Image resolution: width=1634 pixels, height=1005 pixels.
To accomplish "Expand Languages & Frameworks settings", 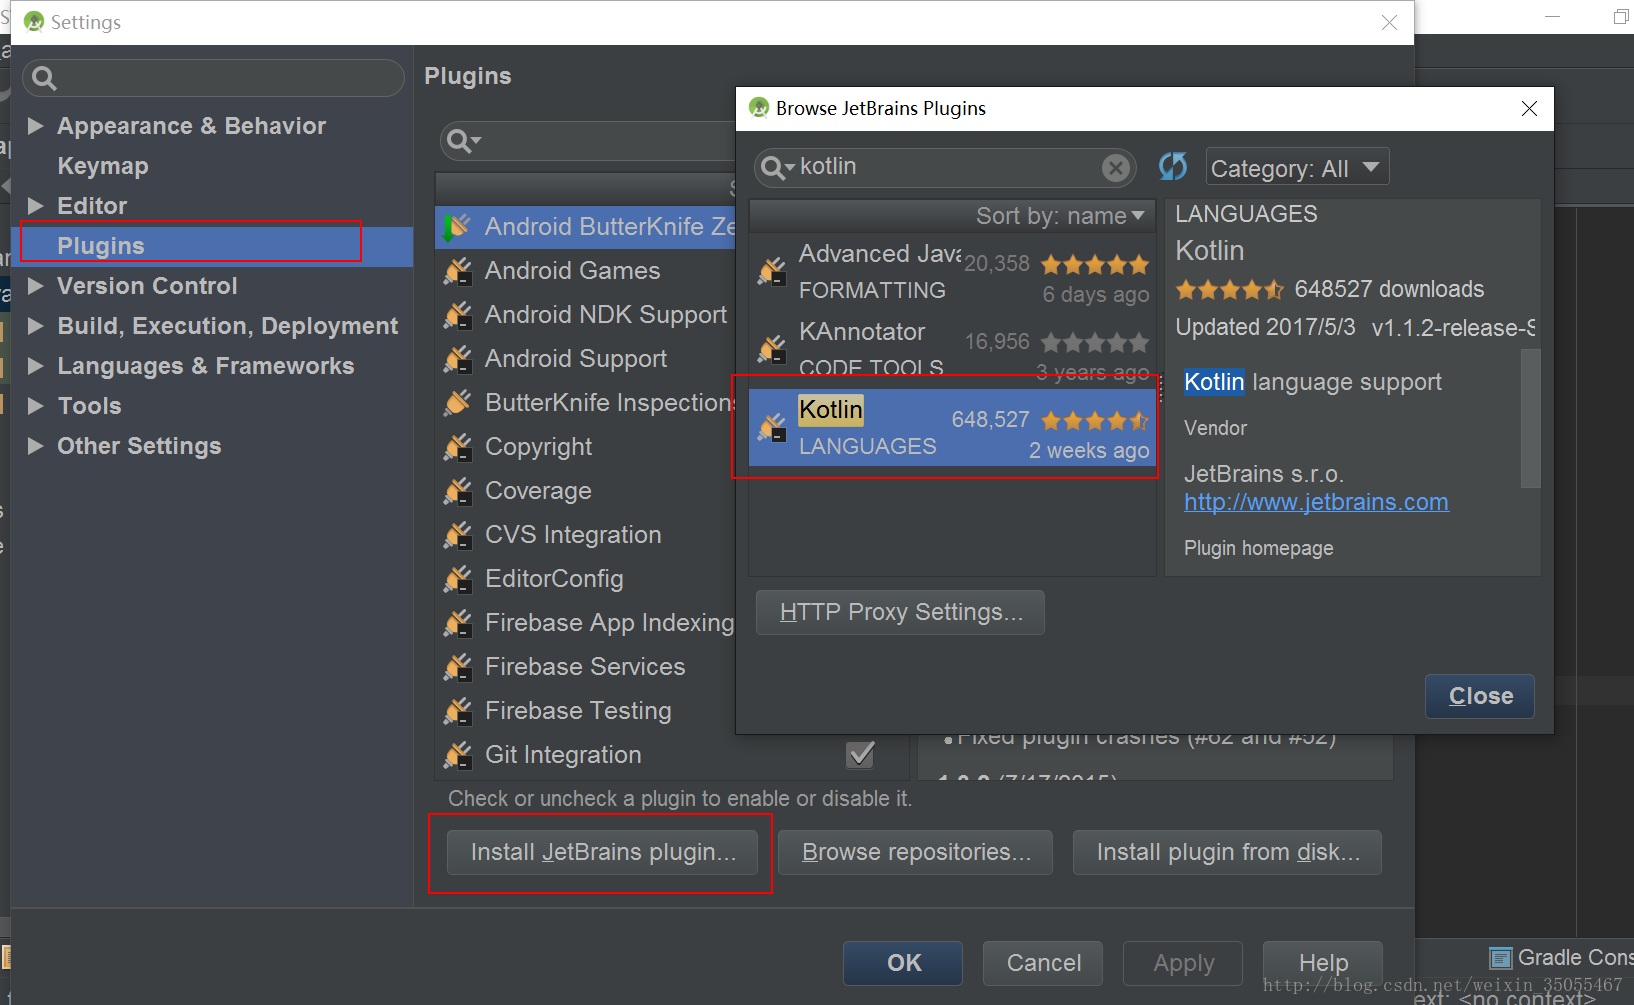I will point(36,366).
